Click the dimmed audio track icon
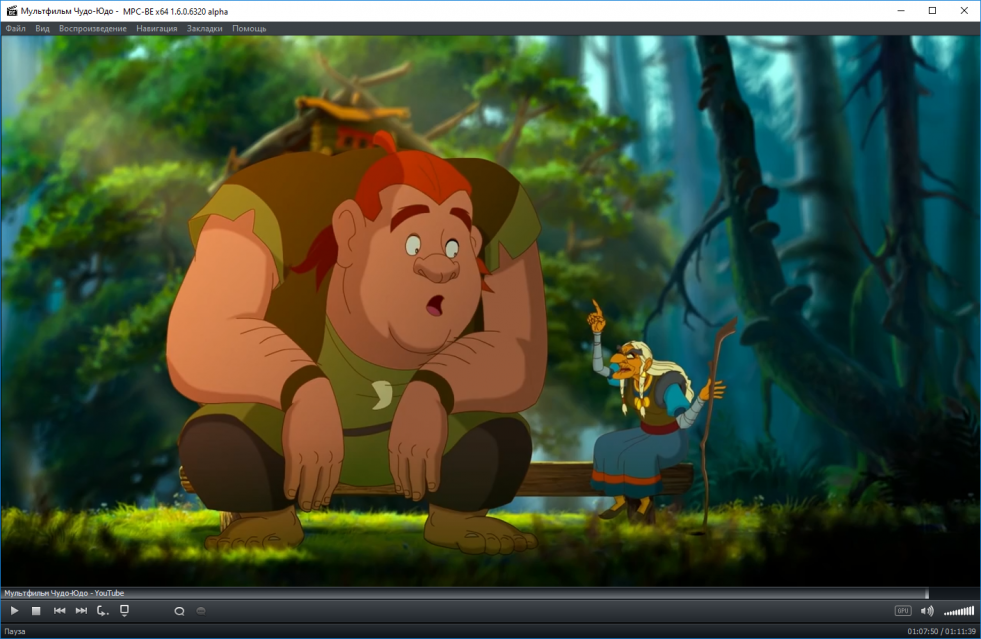Screen dimensions: 981x639 (x=201, y=610)
